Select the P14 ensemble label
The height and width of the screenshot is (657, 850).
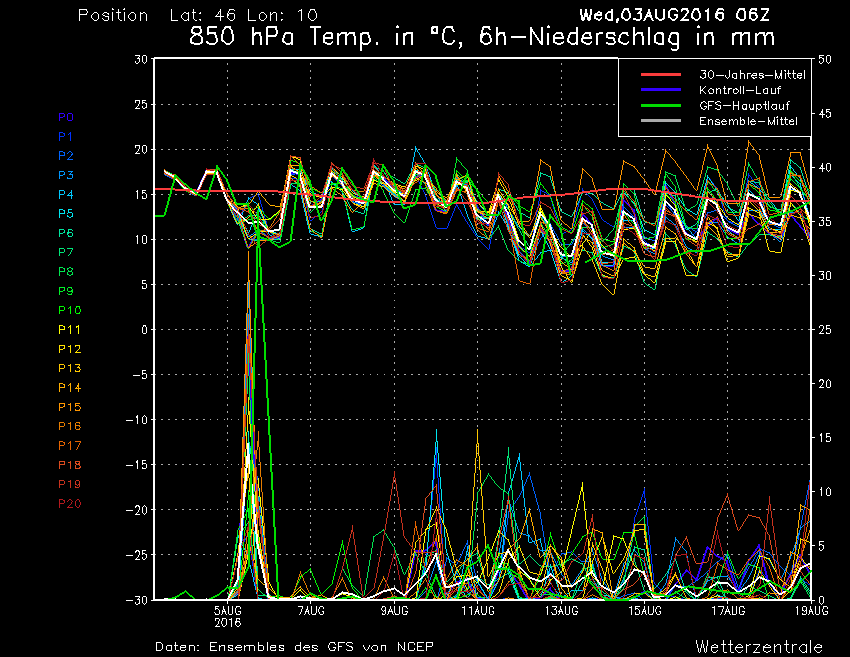69,388
